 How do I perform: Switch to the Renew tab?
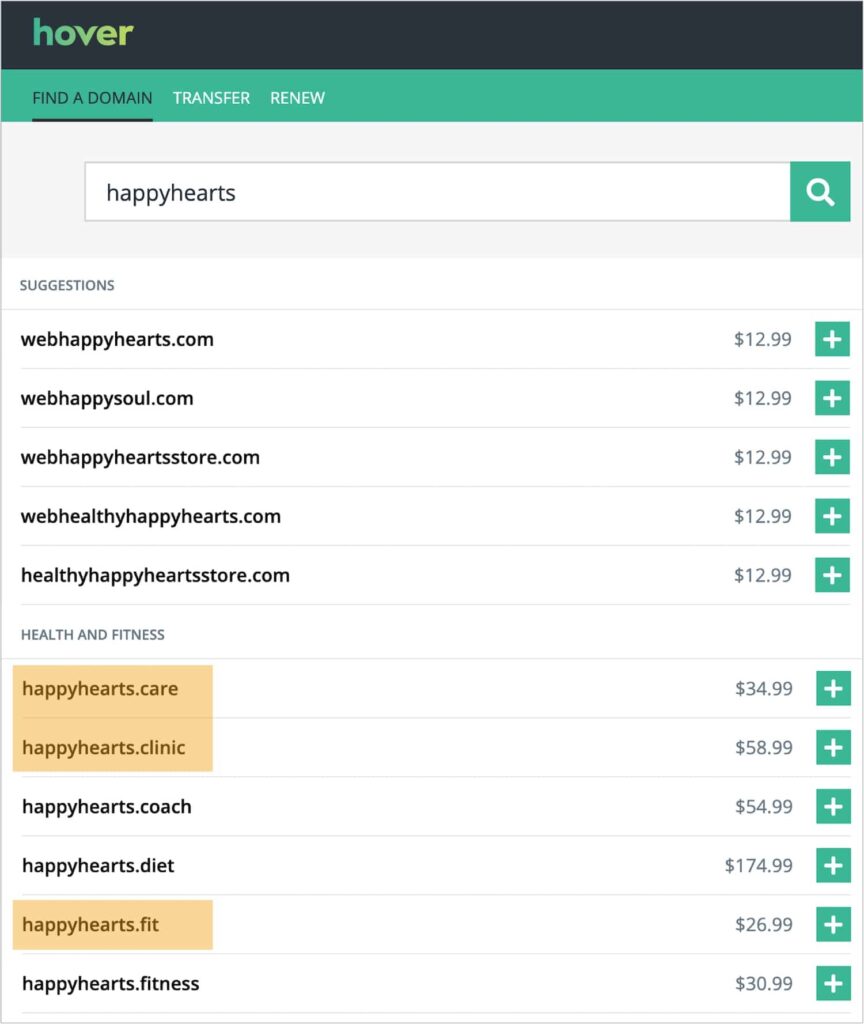coord(297,98)
